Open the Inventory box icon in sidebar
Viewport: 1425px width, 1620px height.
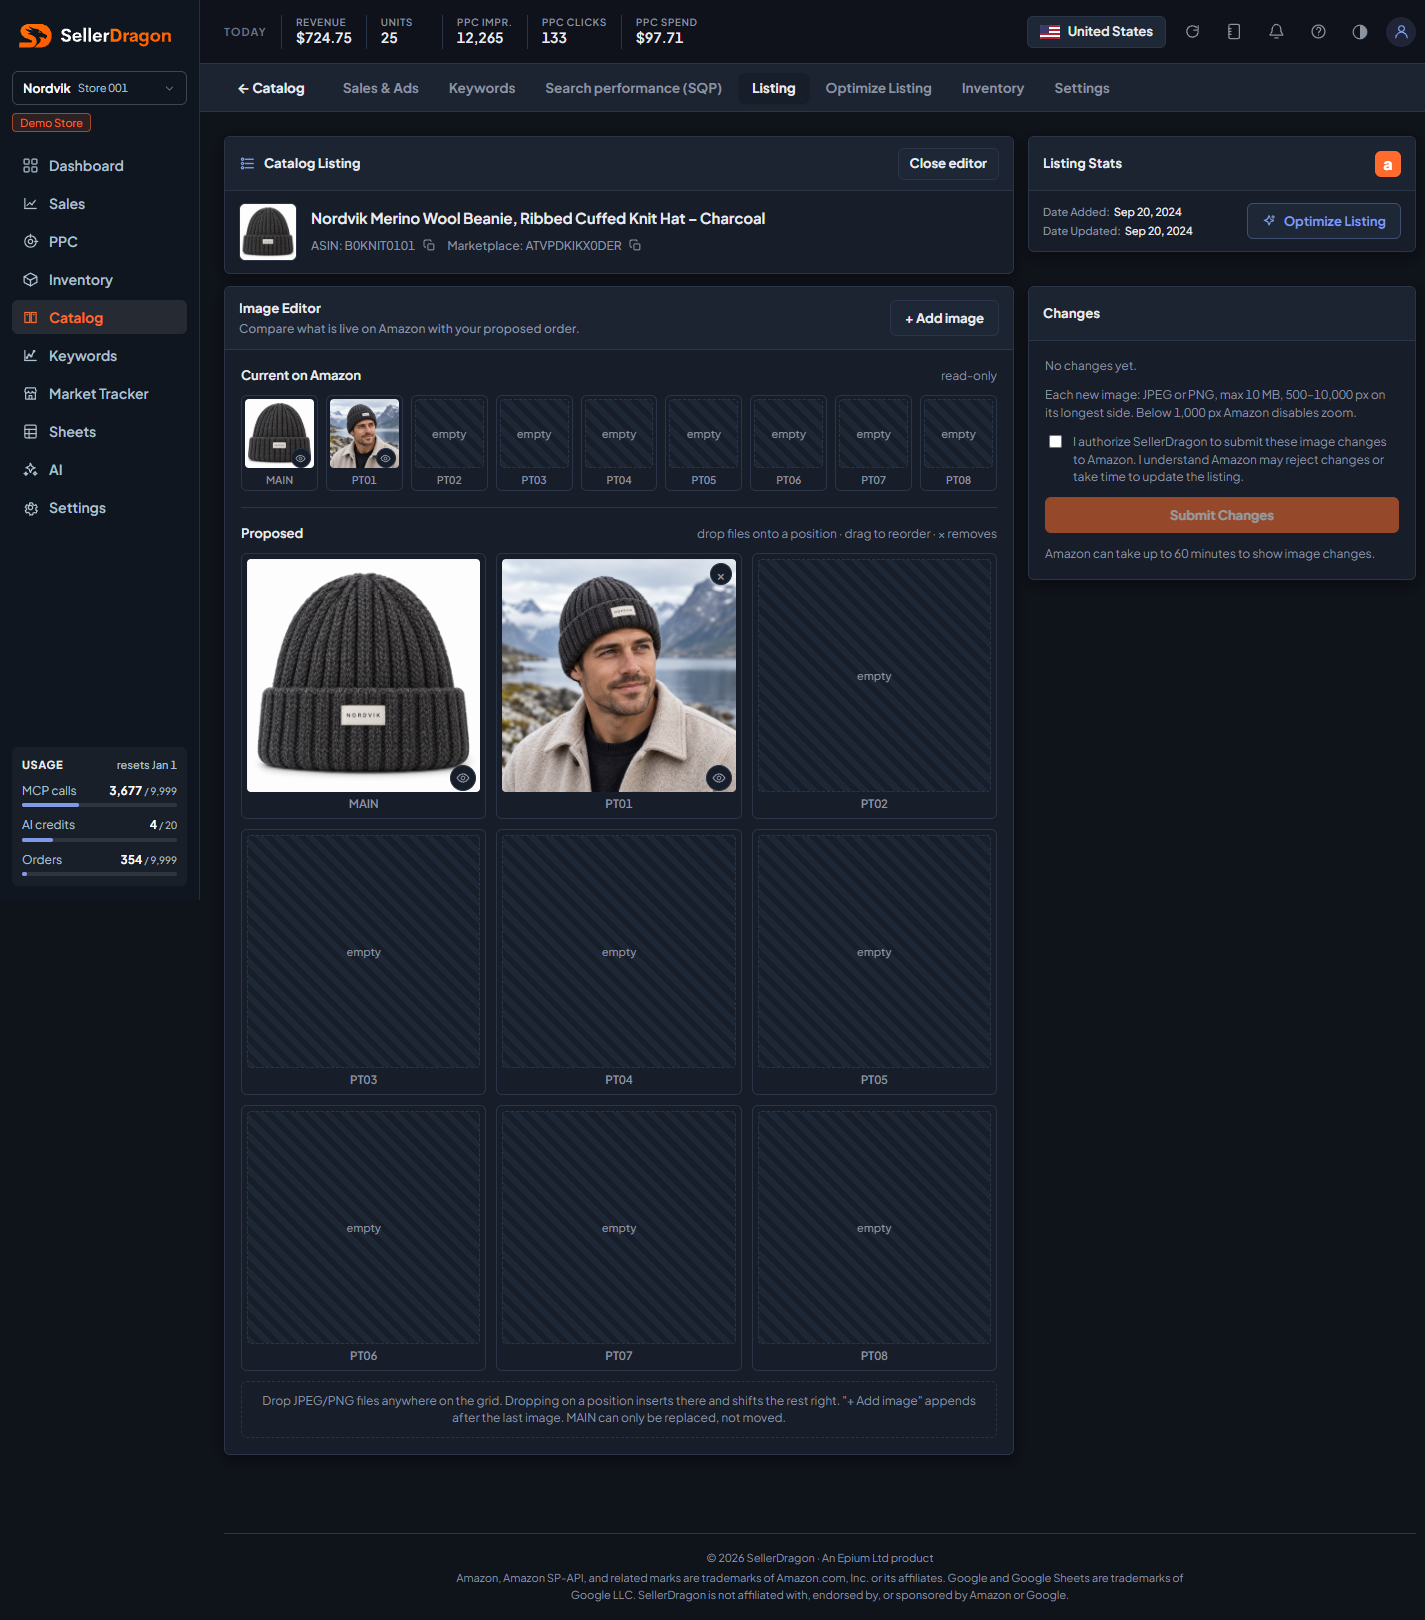(x=31, y=280)
